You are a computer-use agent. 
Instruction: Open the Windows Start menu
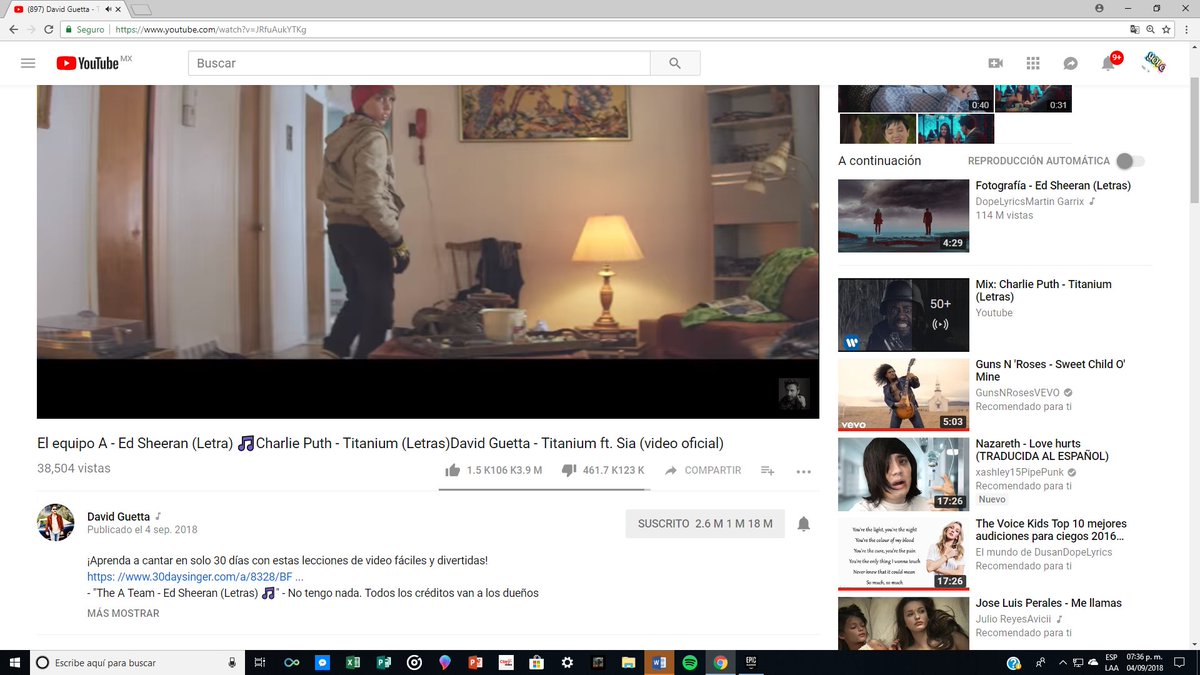[15, 662]
